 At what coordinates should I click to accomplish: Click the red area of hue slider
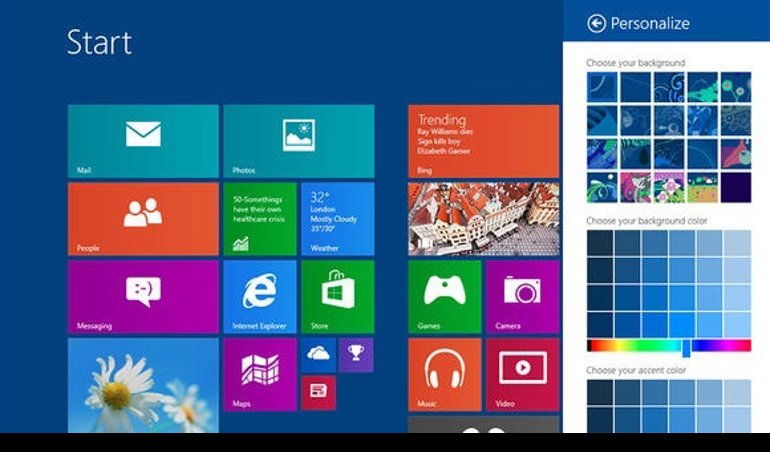click(596, 345)
